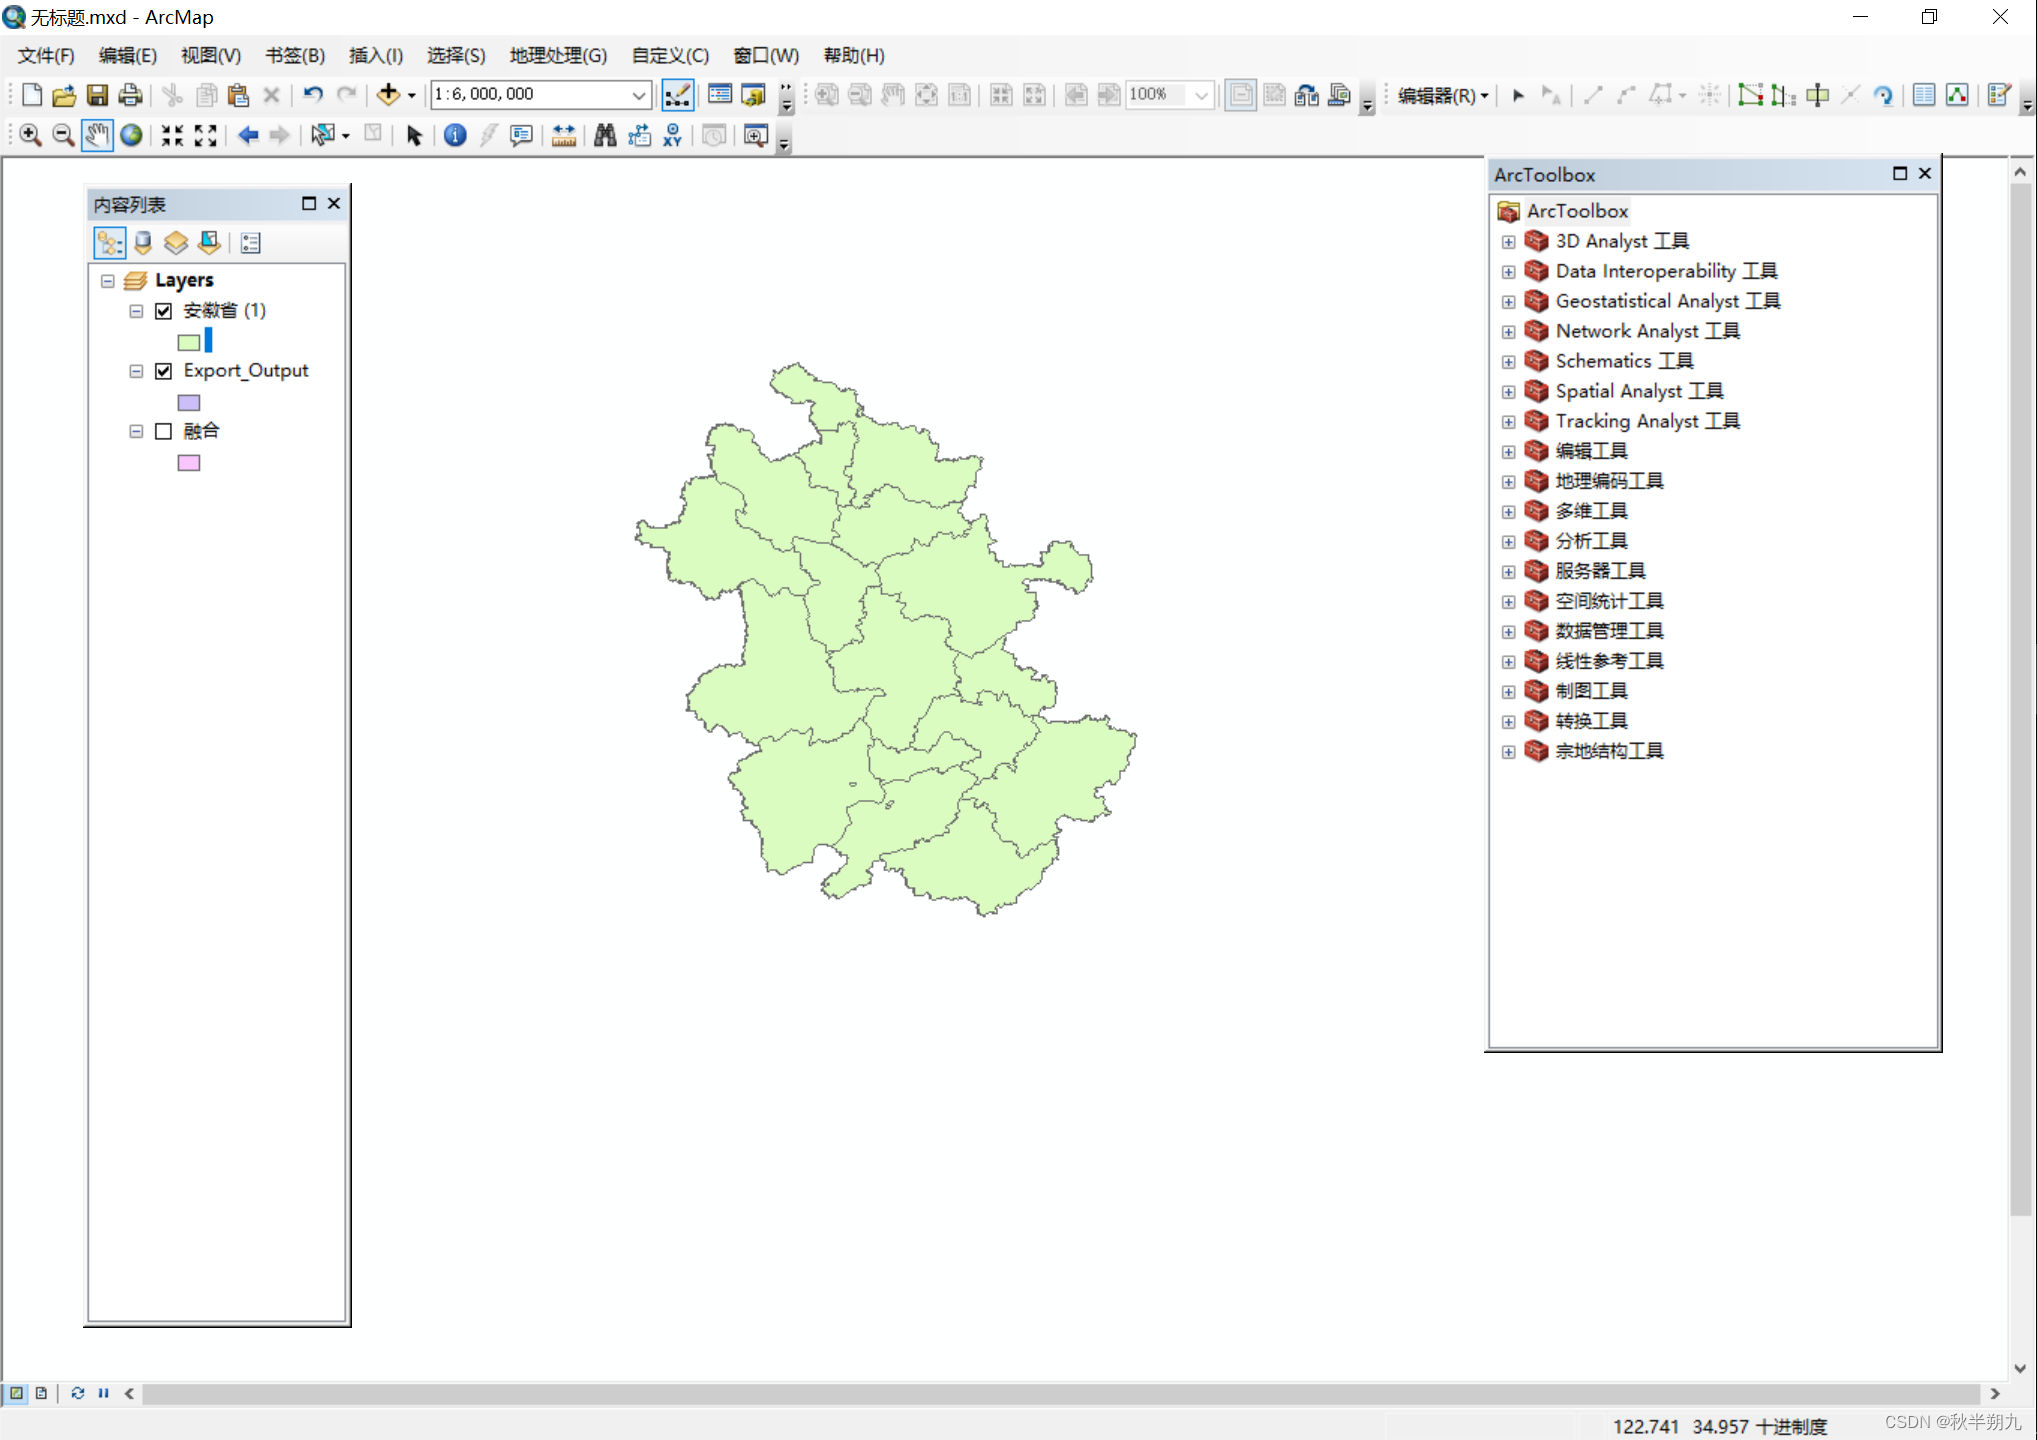Click Go Back to previous extent arrow
This screenshot has height=1440, width=2037.
pyautogui.click(x=248, y=136)
